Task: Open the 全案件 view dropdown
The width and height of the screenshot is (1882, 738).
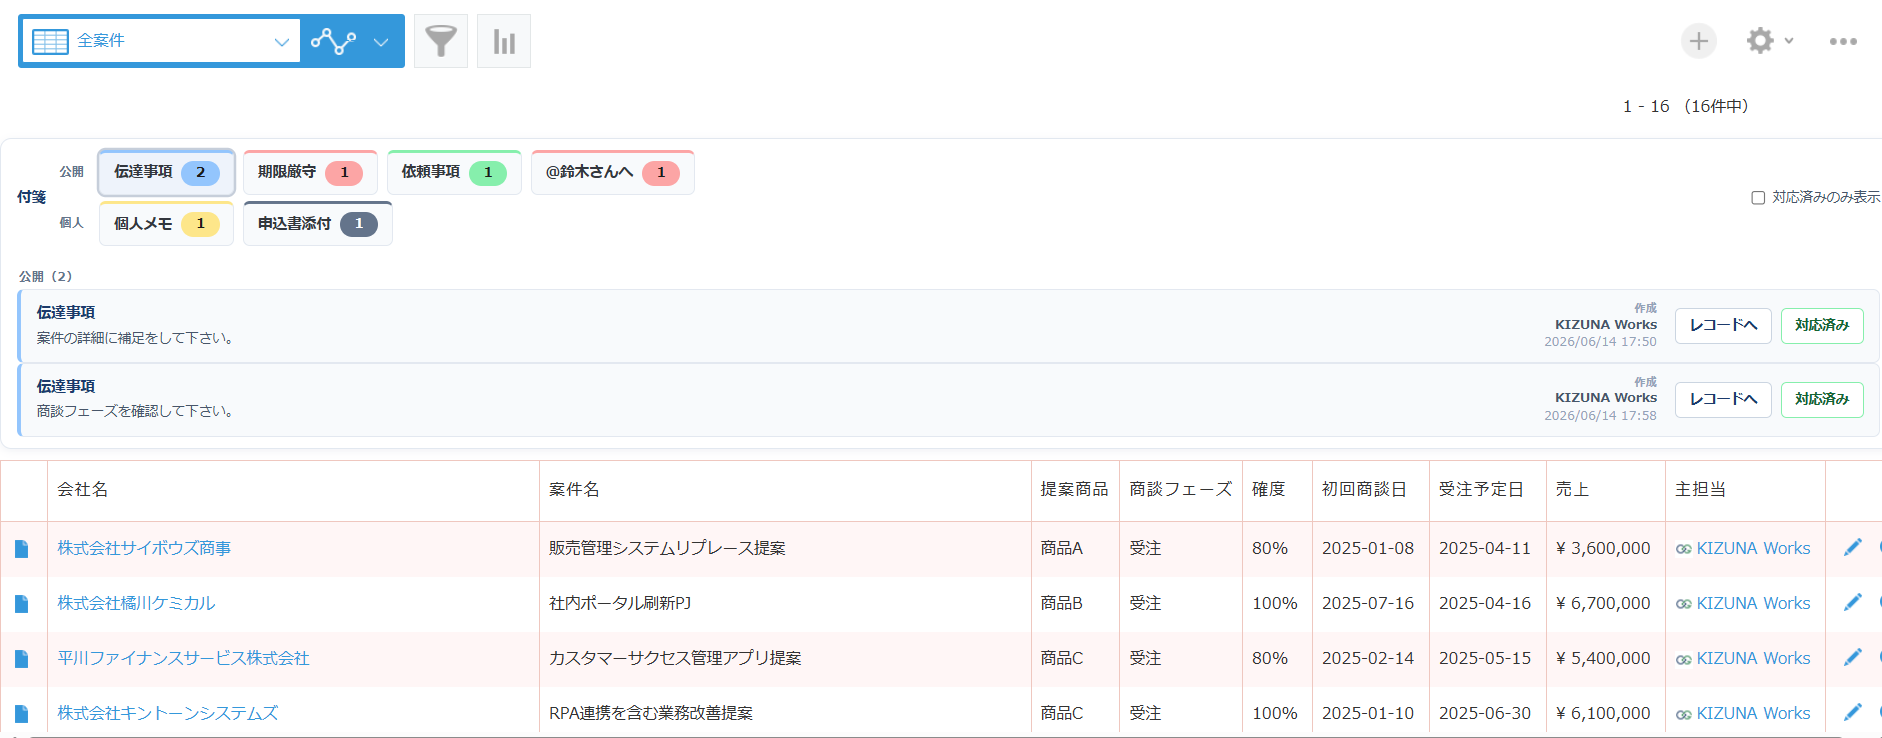Action: point(160,41)
